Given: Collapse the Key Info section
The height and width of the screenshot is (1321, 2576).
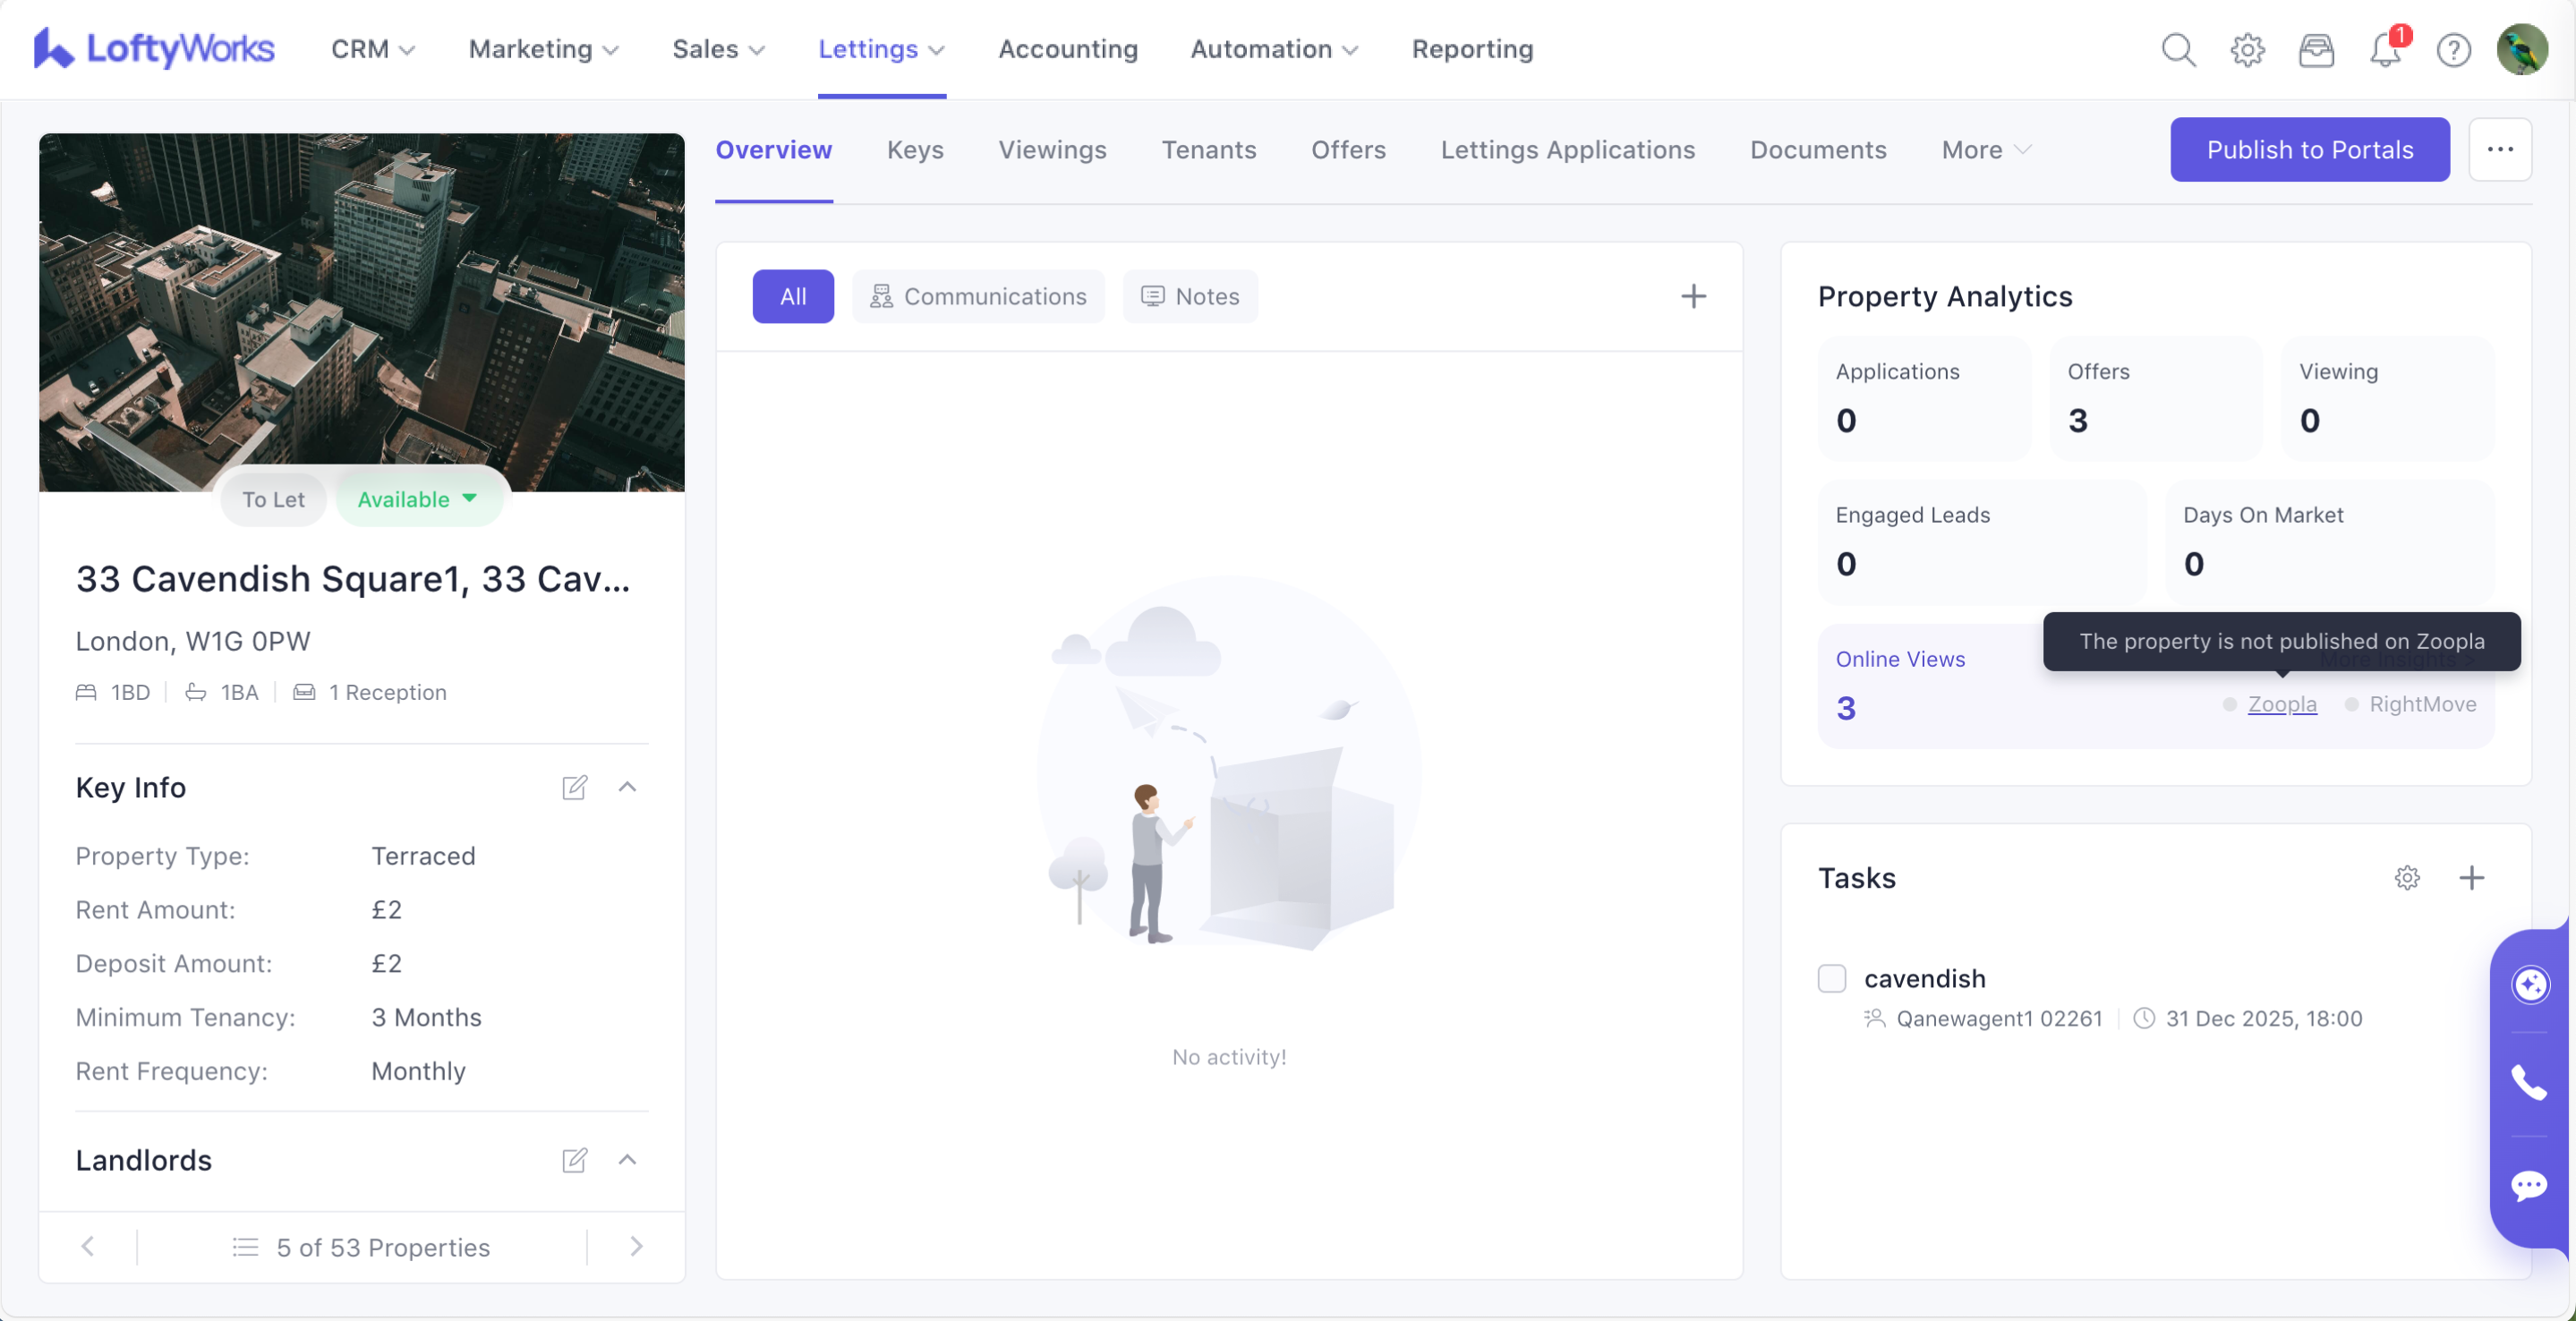Looking at the screenshot, I should [x=627, y=788].
